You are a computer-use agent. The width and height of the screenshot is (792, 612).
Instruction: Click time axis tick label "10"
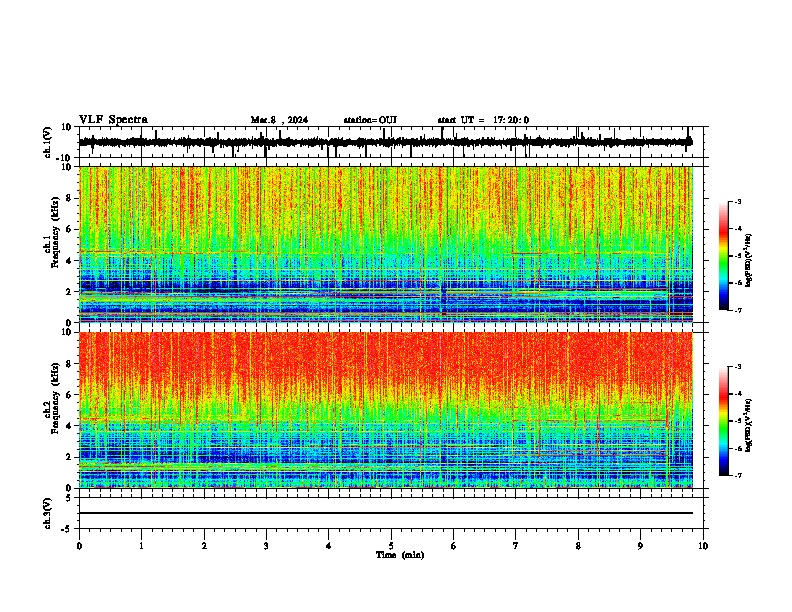pos(703,546)
